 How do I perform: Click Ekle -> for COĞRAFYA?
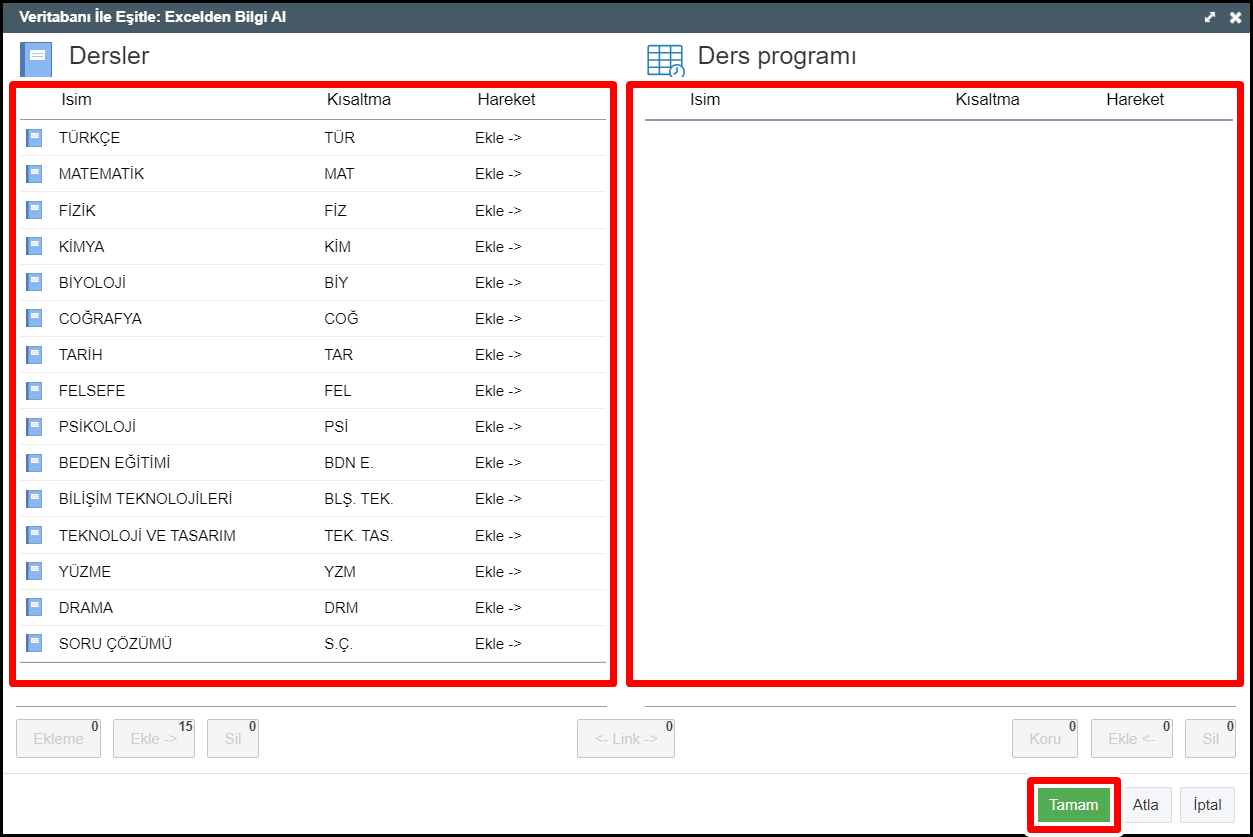pos(498,318)
